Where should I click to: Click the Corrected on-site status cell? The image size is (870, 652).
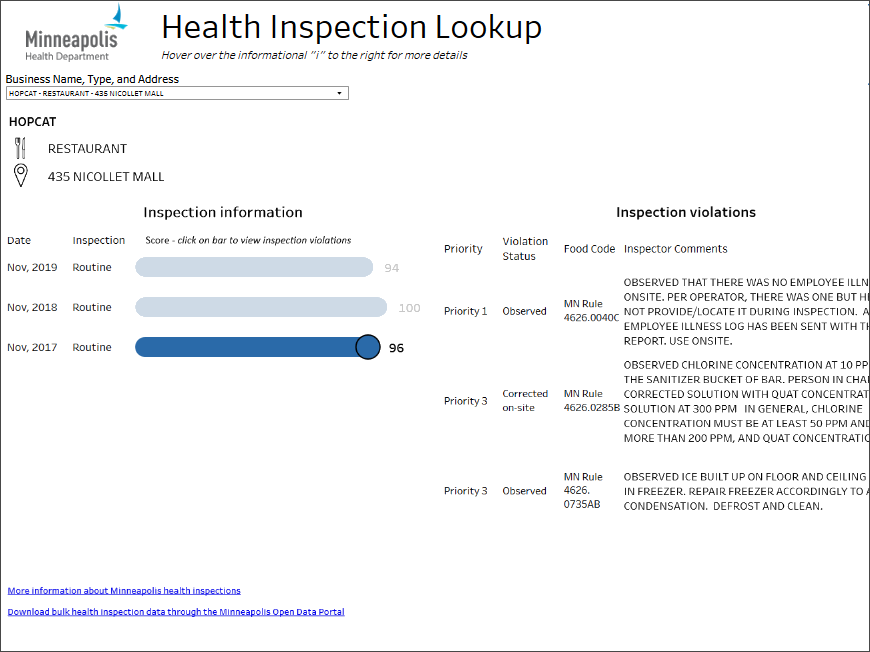525,401
